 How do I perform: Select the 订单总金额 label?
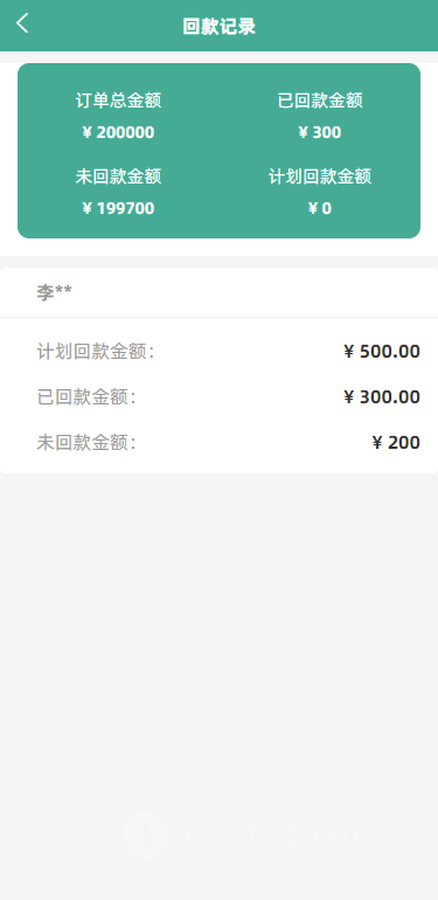(x=118, y=100)
